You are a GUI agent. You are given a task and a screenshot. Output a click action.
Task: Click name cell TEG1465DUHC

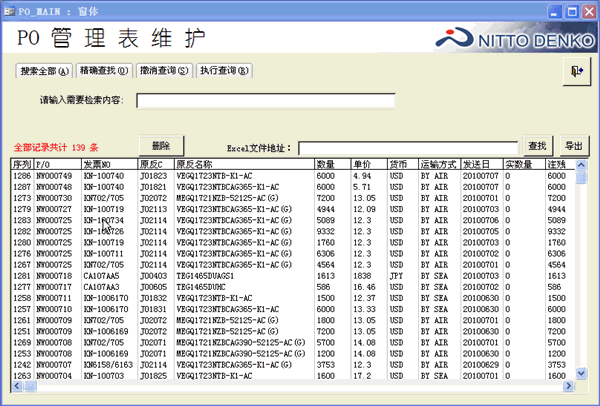[201, 287]
